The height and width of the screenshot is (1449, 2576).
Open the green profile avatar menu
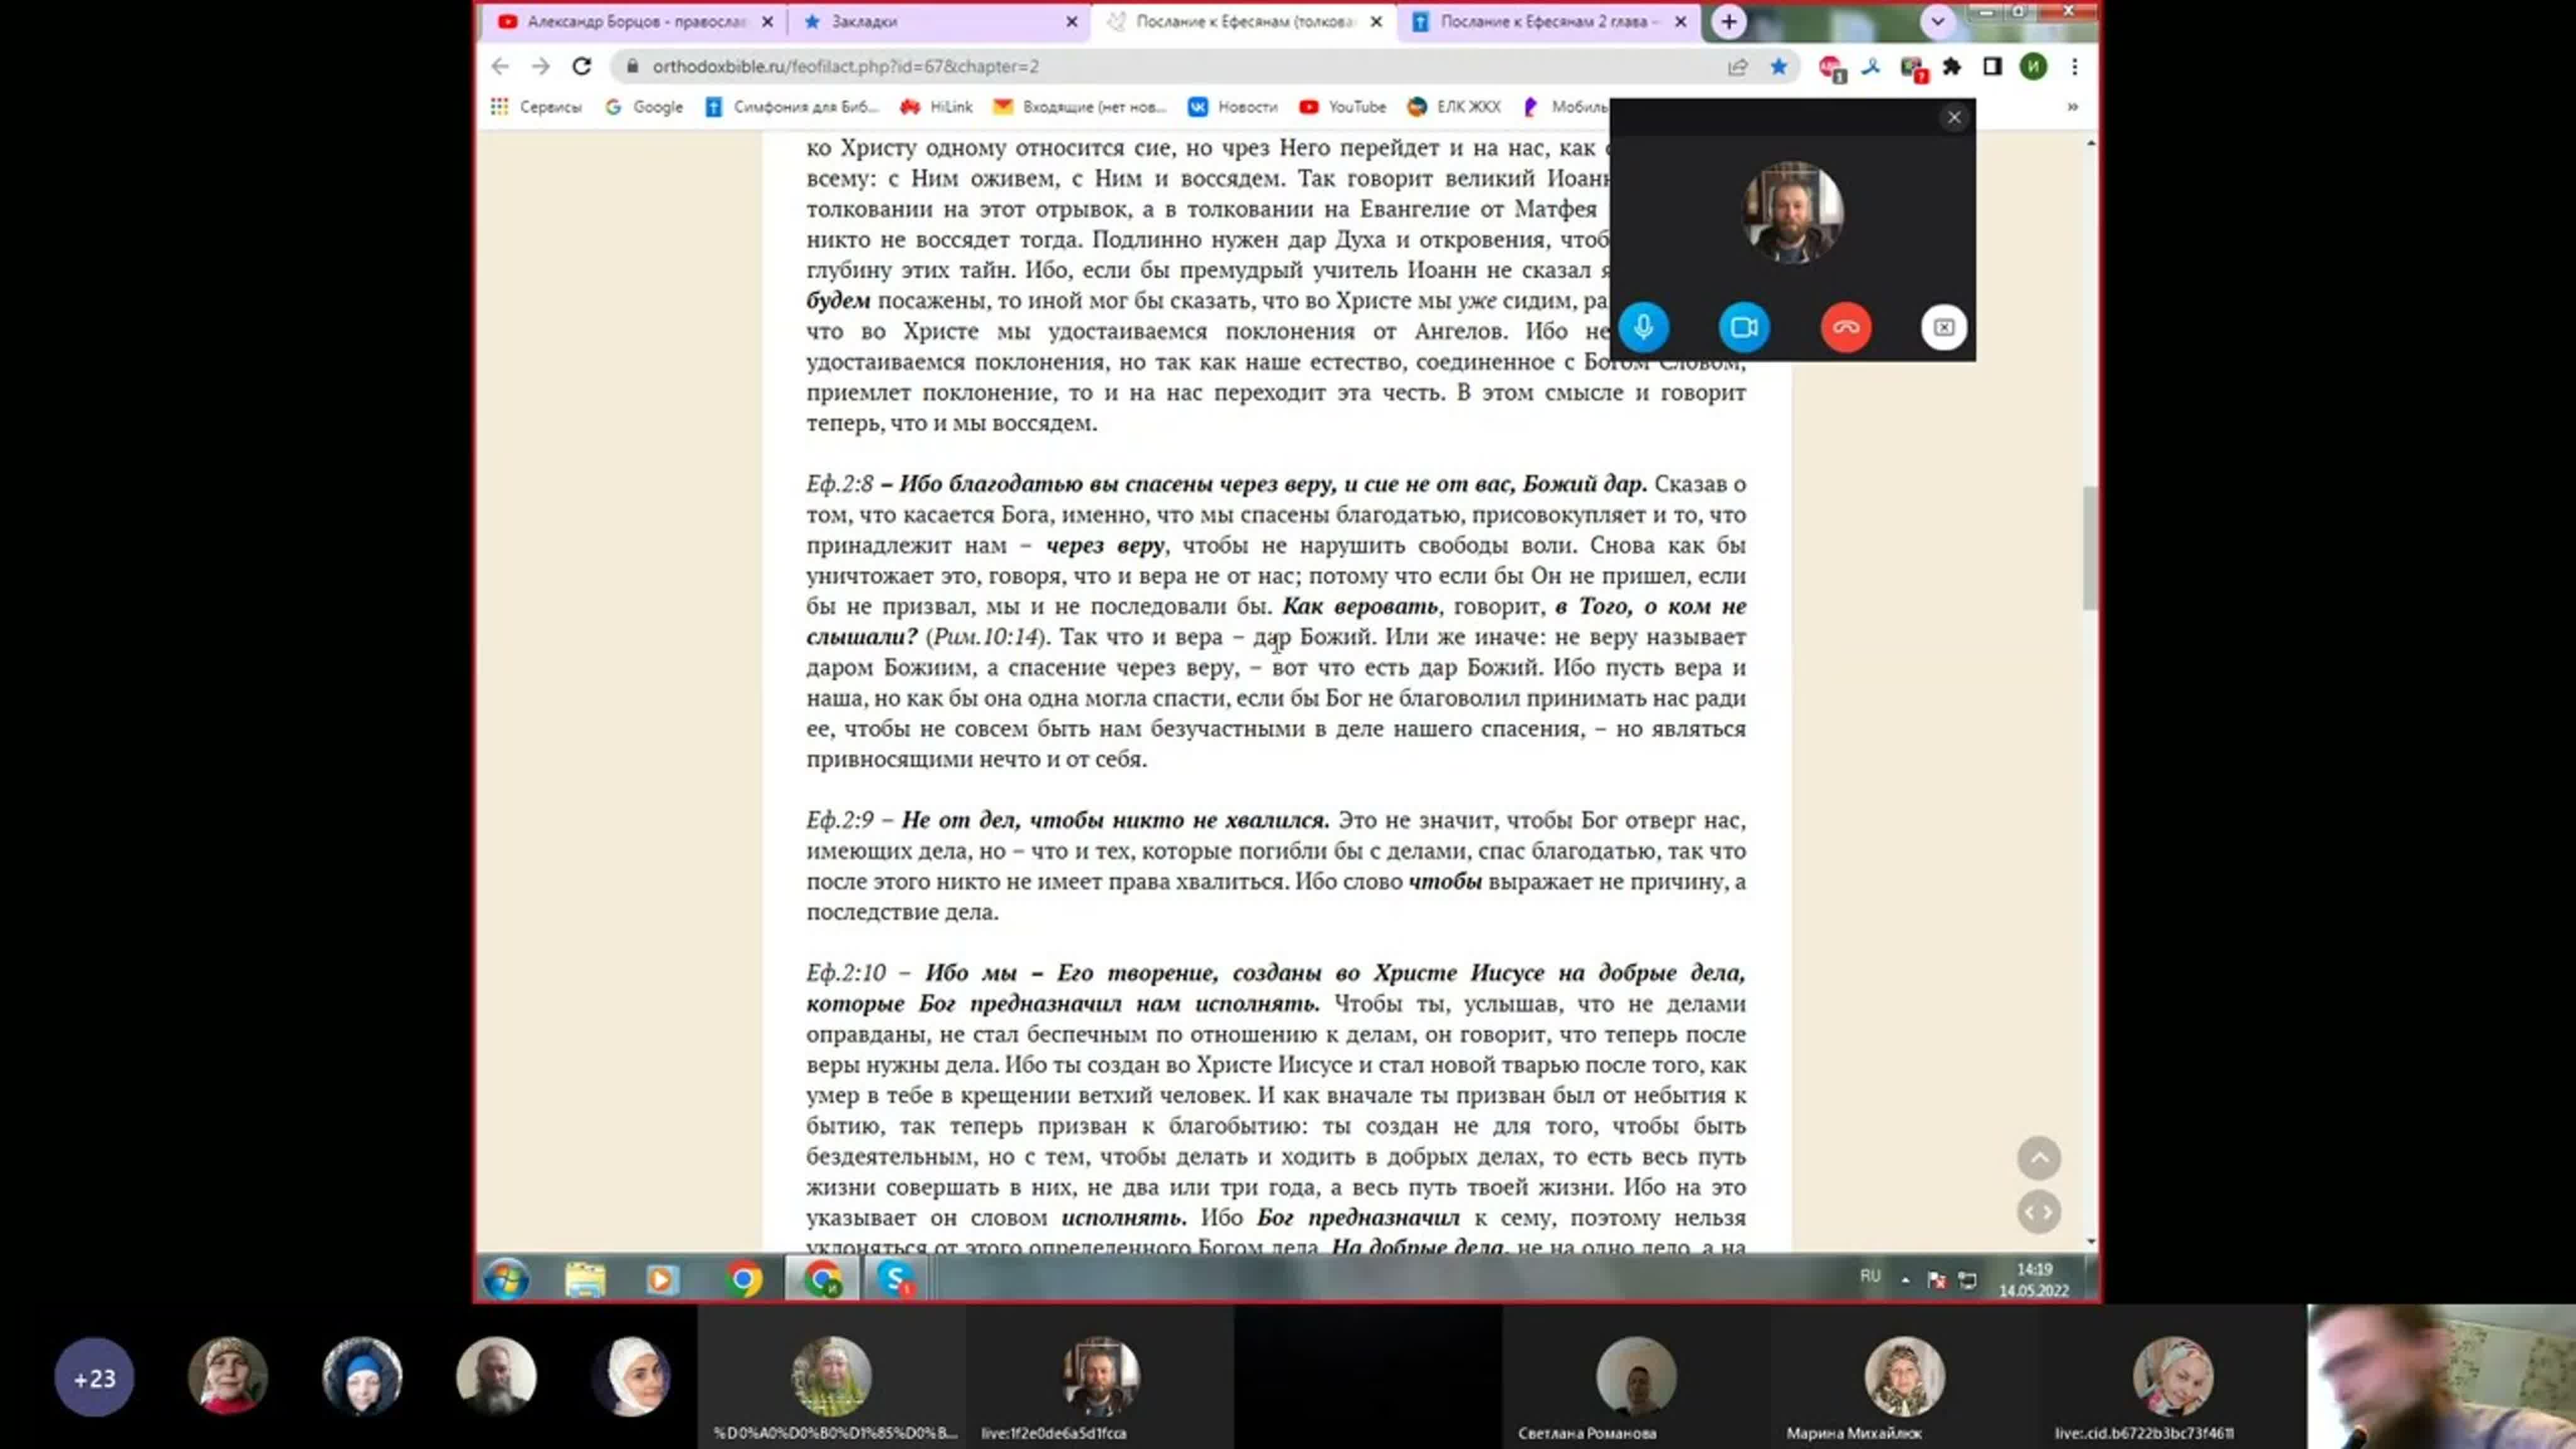pos(2033,66)
